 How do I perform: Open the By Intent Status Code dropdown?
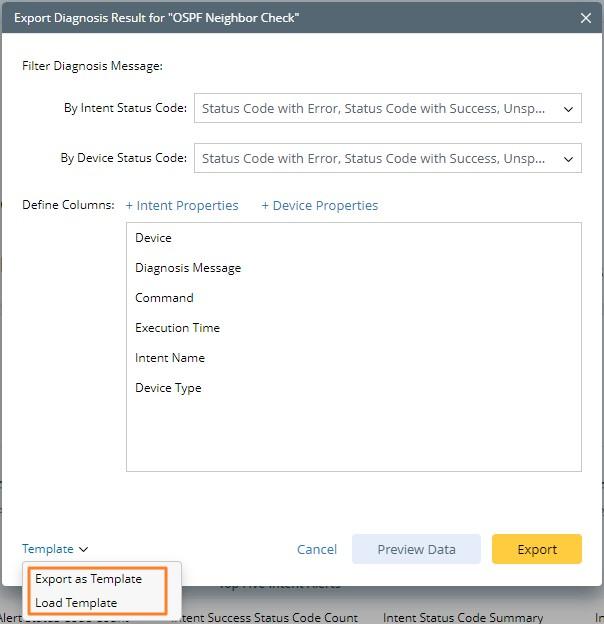[380, 108]
